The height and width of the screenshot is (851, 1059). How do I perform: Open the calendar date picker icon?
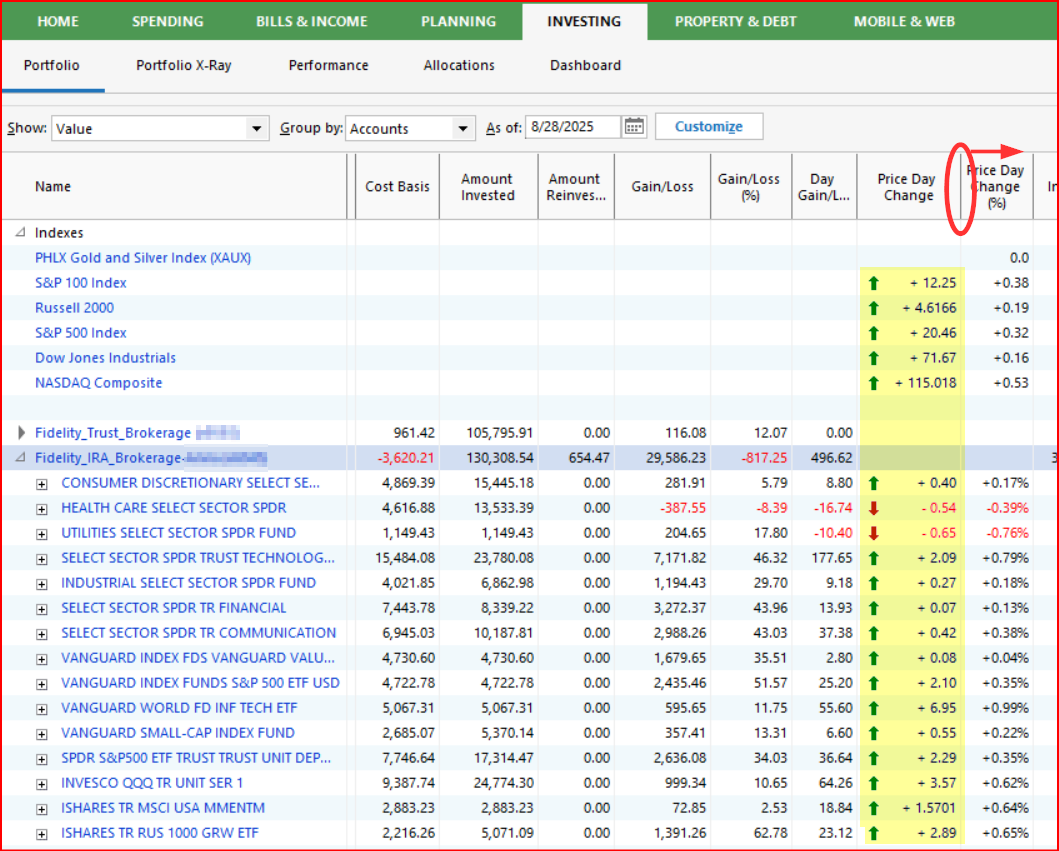[x=634, y=127]
